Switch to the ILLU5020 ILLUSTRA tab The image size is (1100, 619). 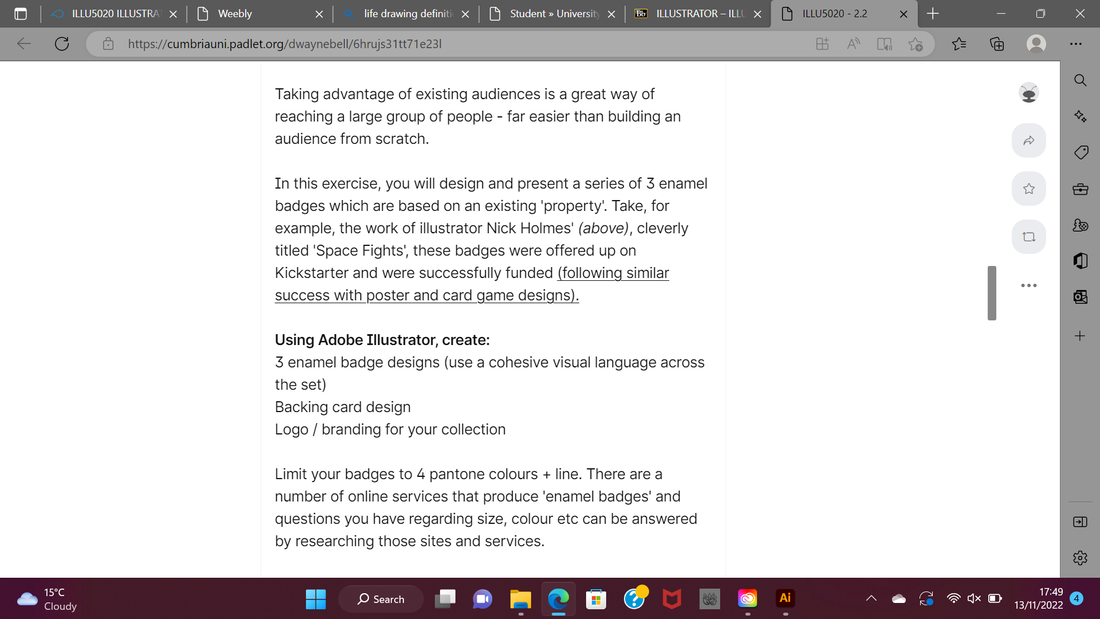(114, 13)
